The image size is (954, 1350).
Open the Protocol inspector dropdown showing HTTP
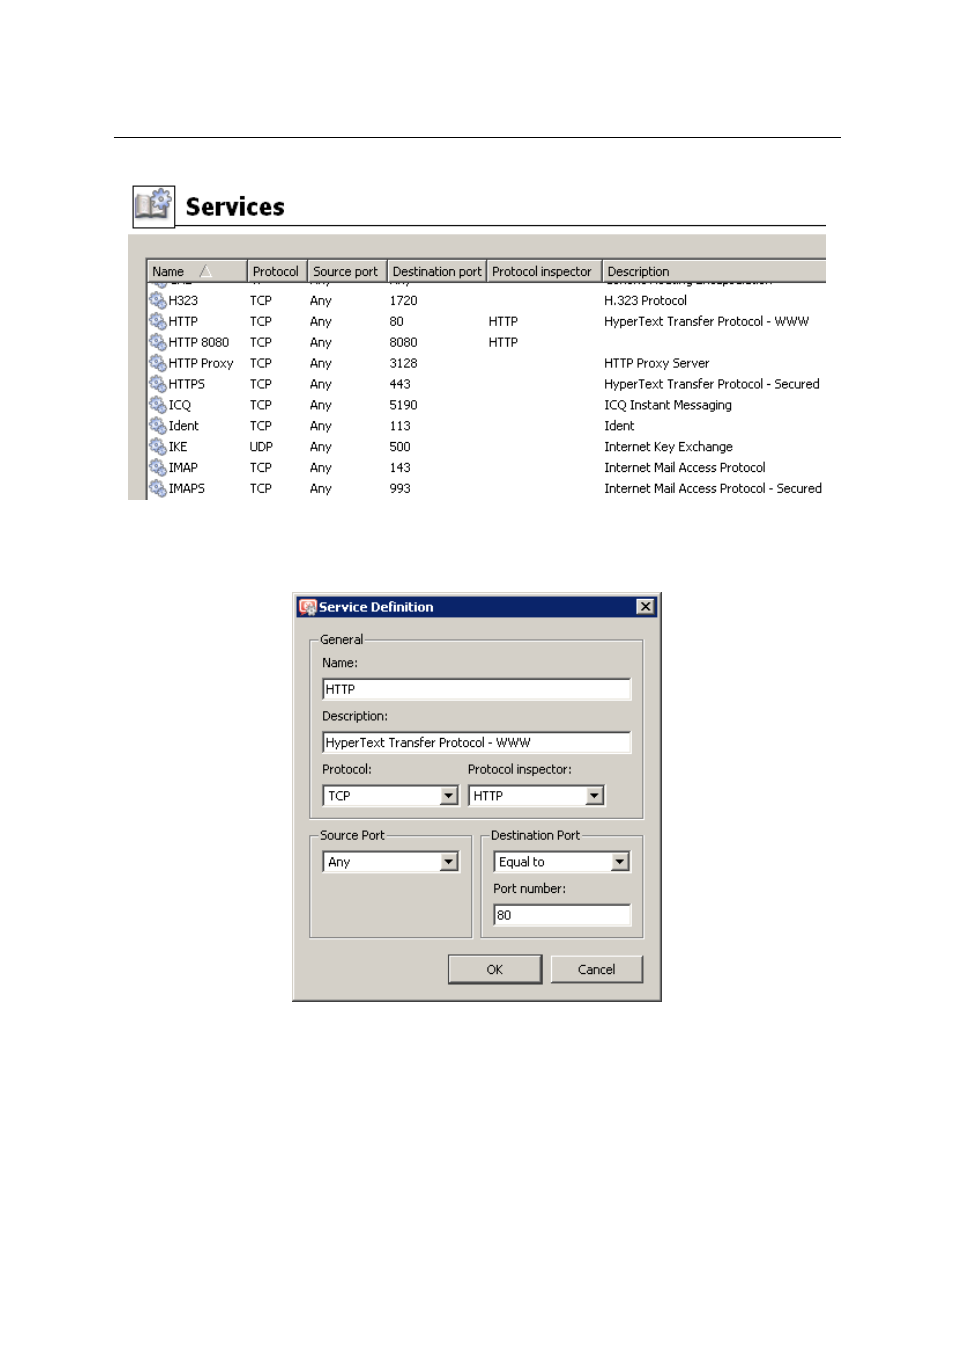click(x=536, y=796)
